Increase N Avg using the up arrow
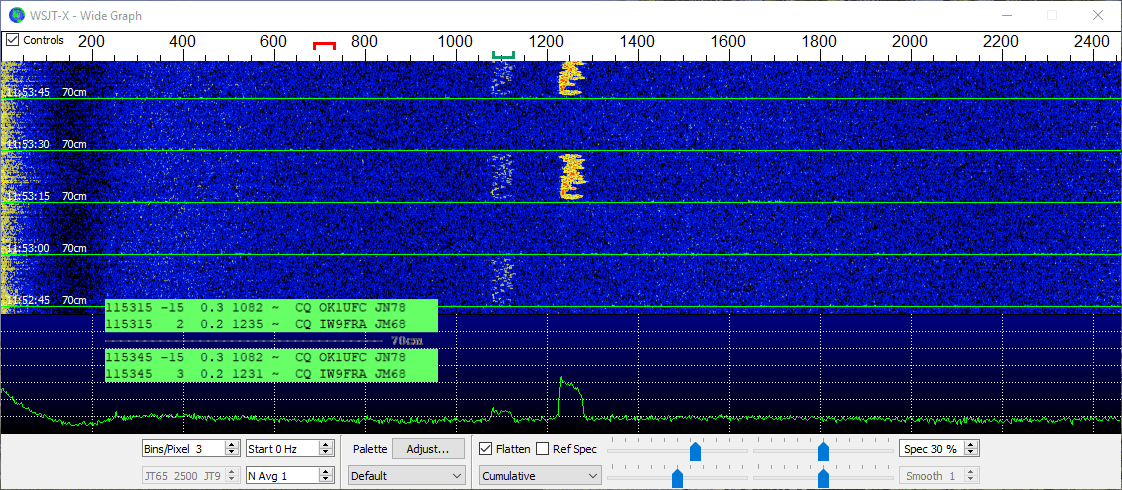The width and height of the screenshot is (1122, 490). [x=326, y=471]
